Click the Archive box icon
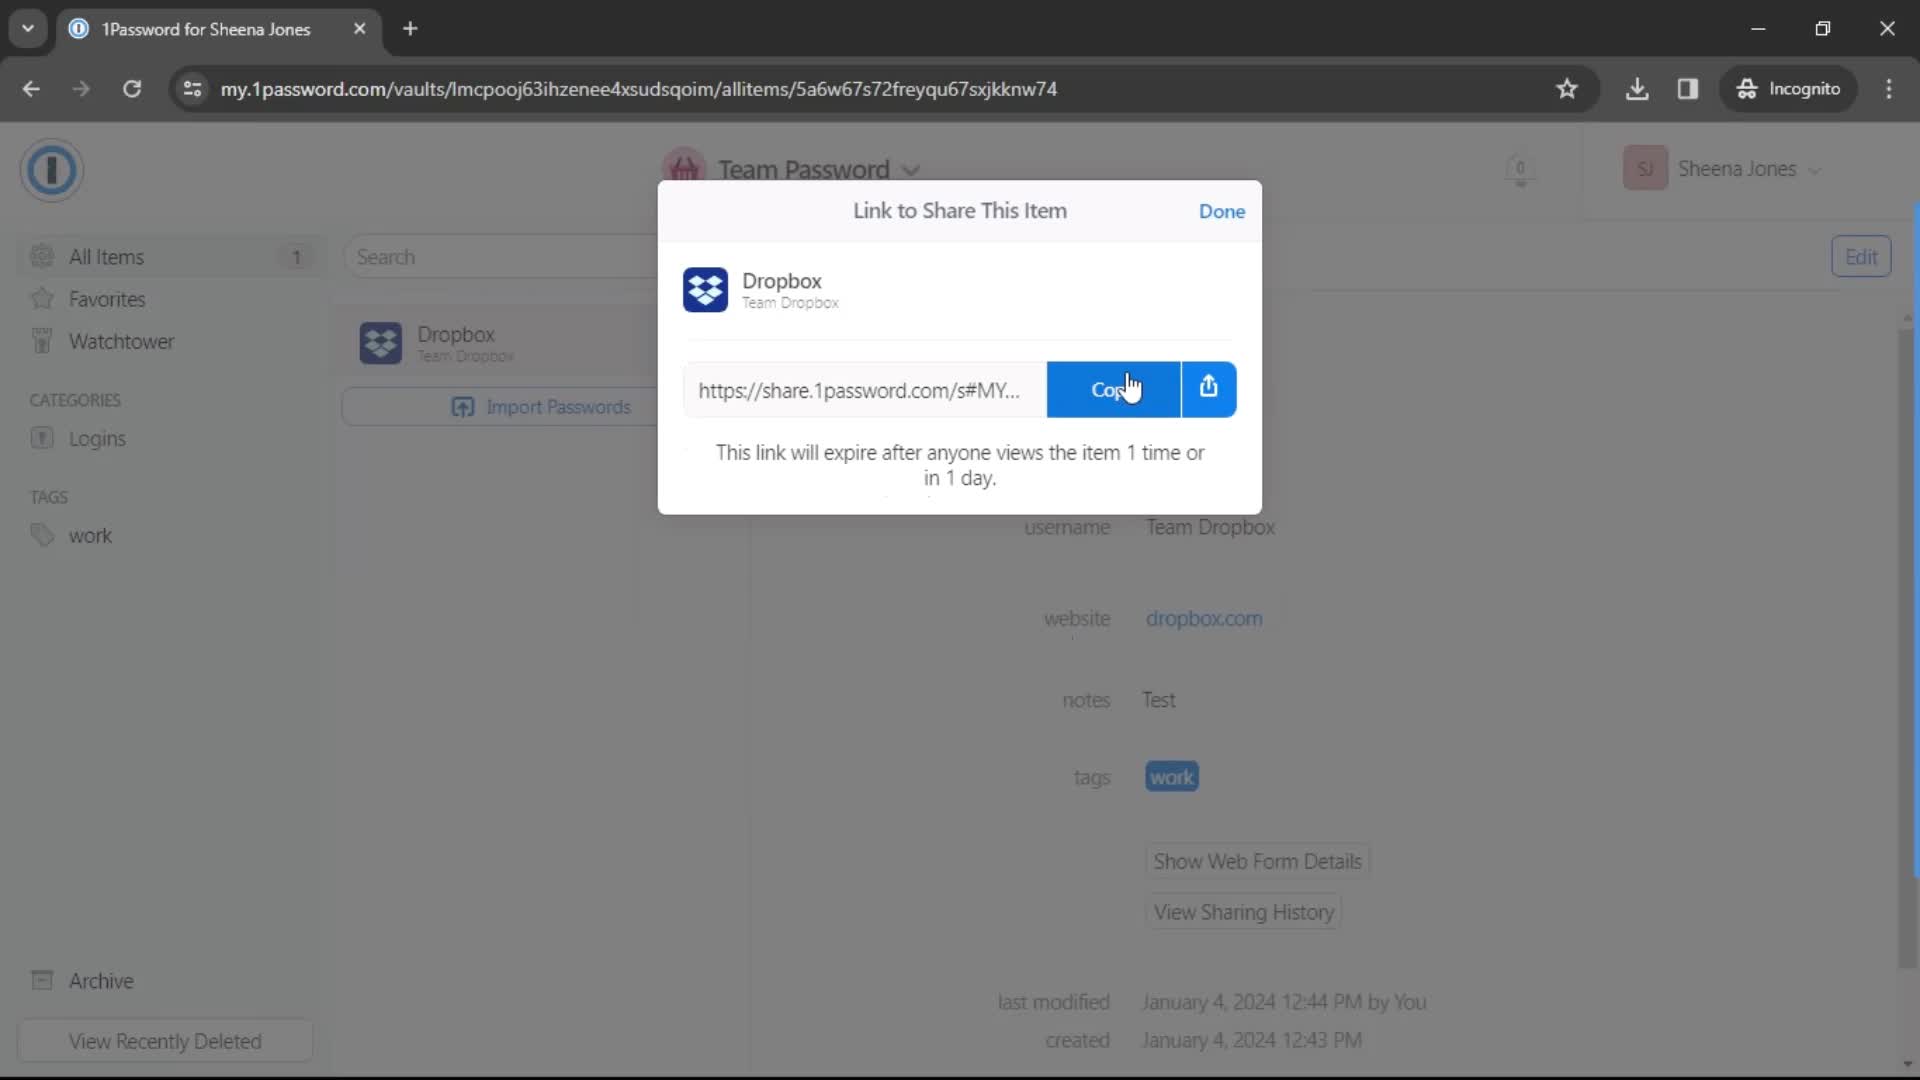 [x=42, y=980]
